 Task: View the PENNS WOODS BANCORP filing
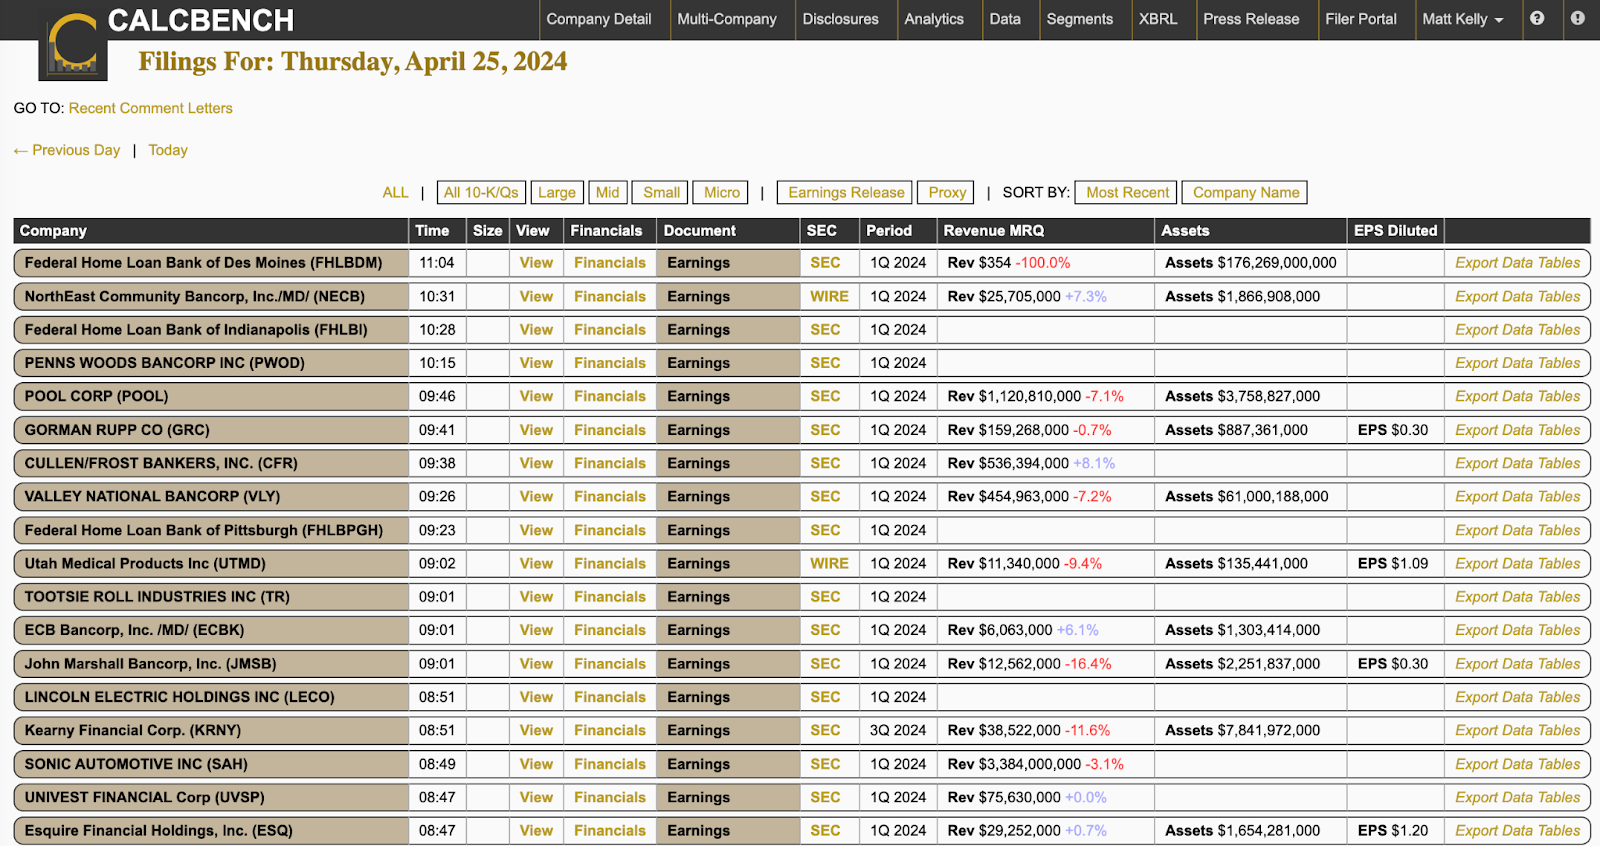[536, 363]
